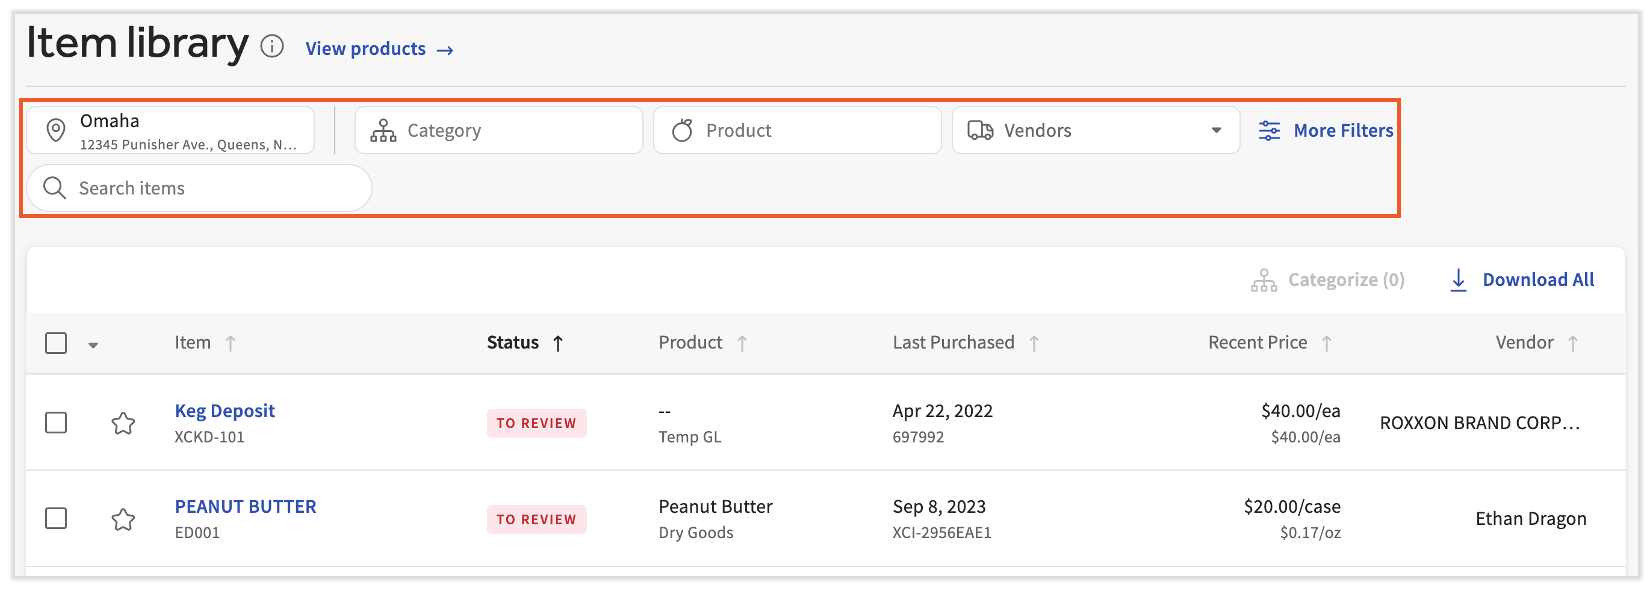
Task: Click the sort arrow next to Recent Price
Action: pyautogui.click(x=1326, y=343)
